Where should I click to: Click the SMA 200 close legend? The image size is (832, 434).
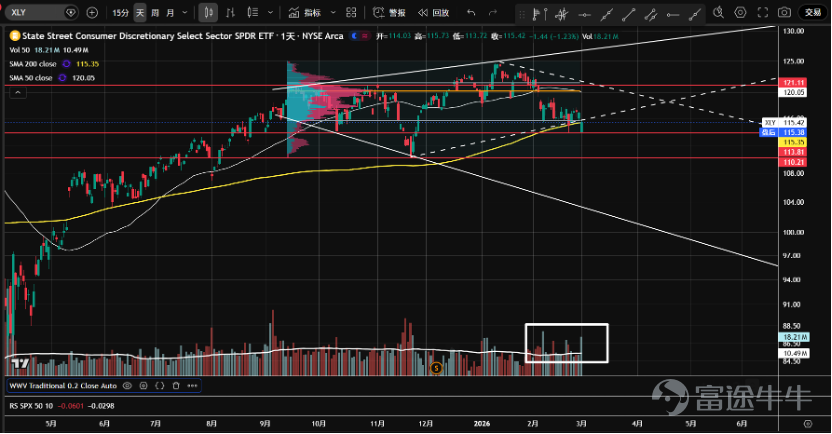pyautogui.click(x=54, y=64)
